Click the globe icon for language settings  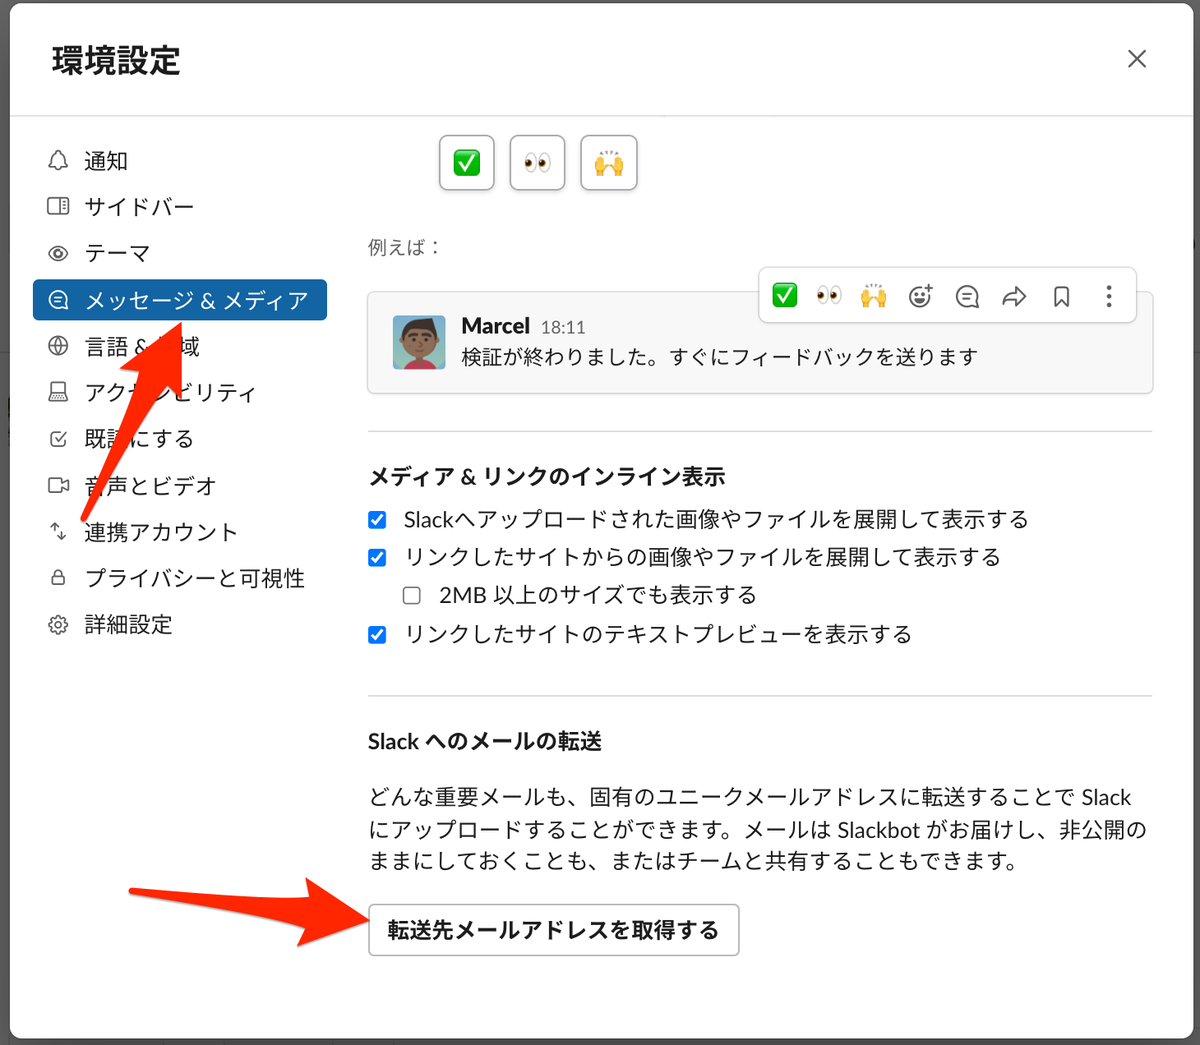pos(58,346)
